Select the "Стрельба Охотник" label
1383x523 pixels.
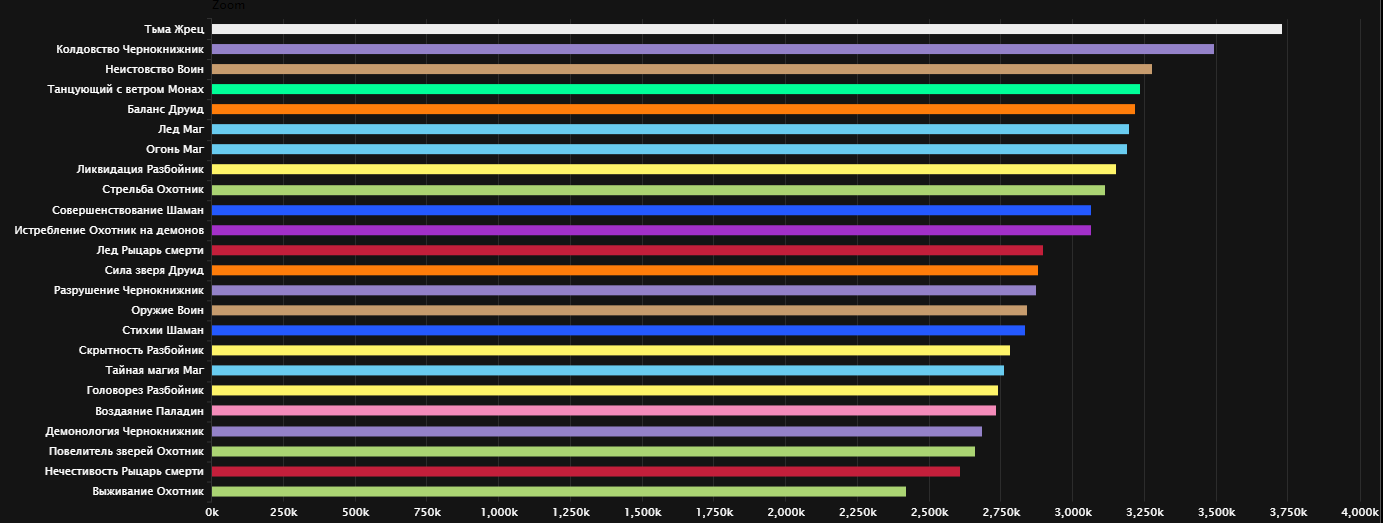point(153,190)
